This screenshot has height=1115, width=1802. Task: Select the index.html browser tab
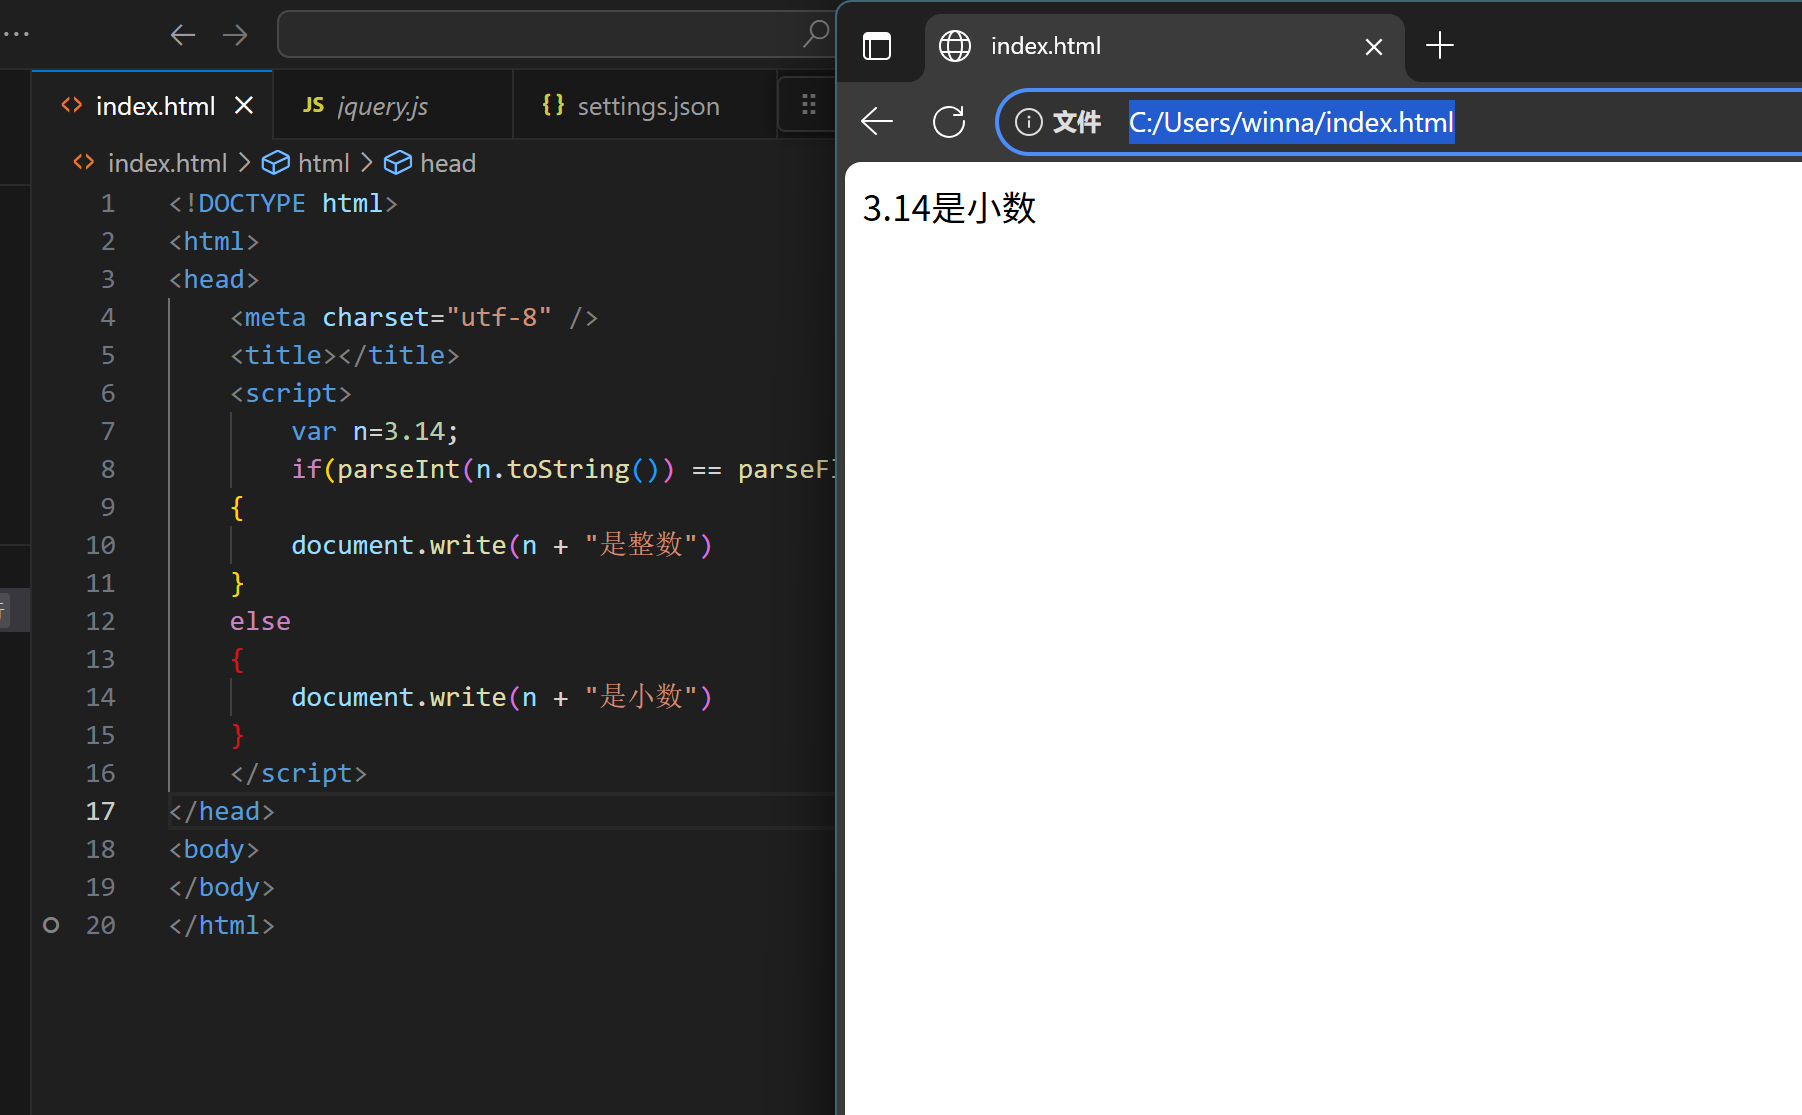point(1164,46)
